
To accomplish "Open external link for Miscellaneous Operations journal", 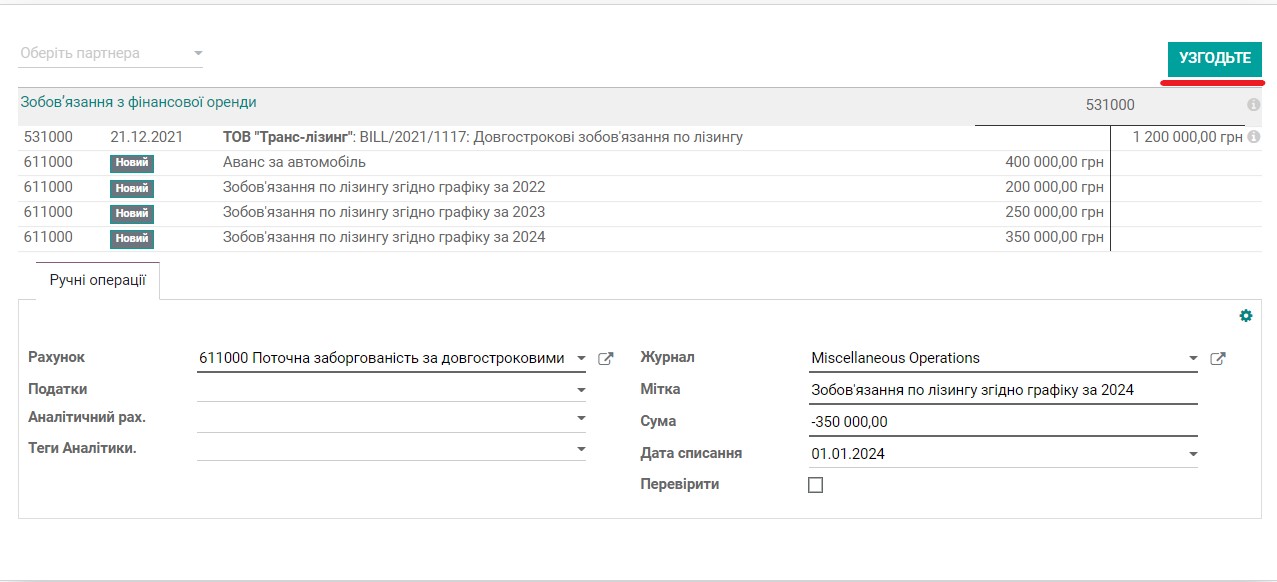I will (1217, 357).
